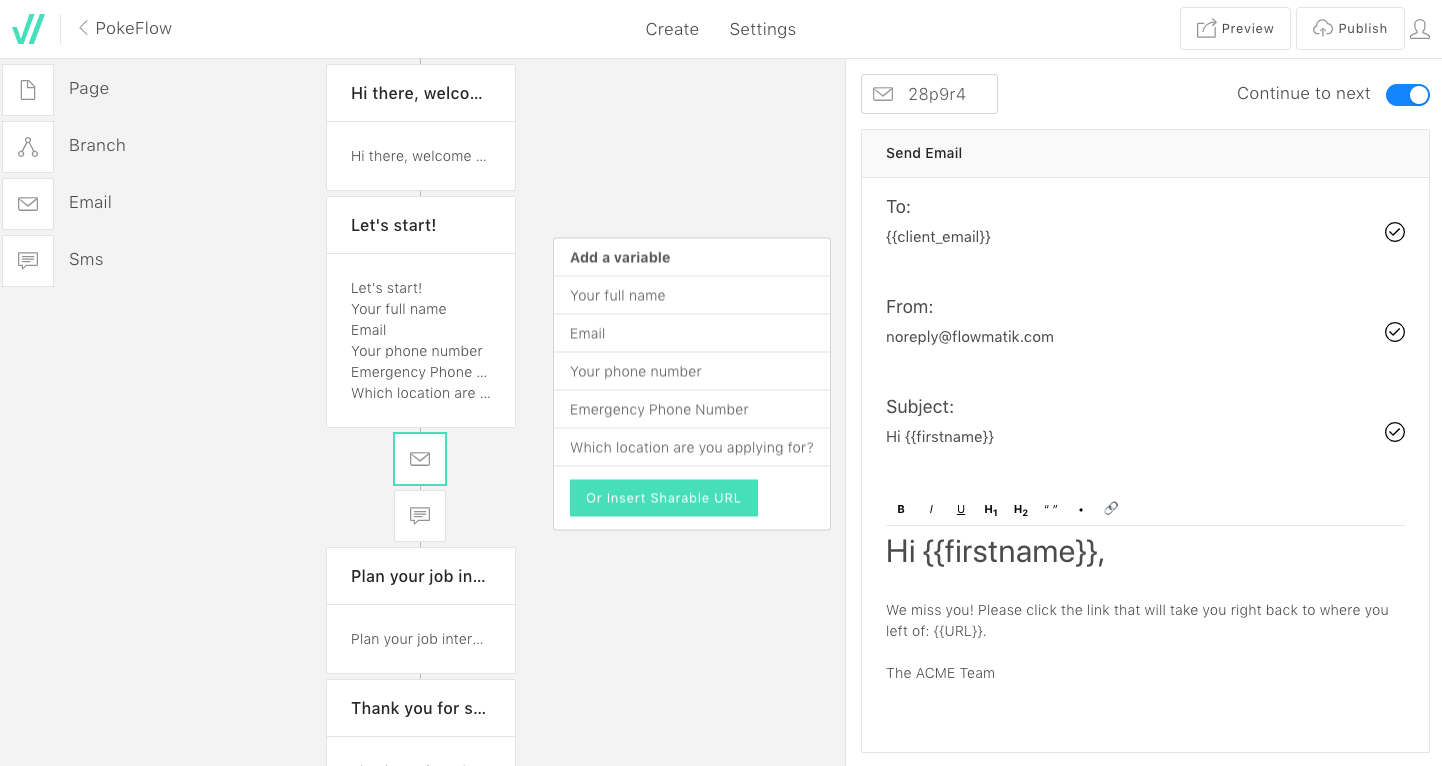This screenshot has width=1442, height=766.
Task: Pick the 'Your full name' variable
Action: 691,296
